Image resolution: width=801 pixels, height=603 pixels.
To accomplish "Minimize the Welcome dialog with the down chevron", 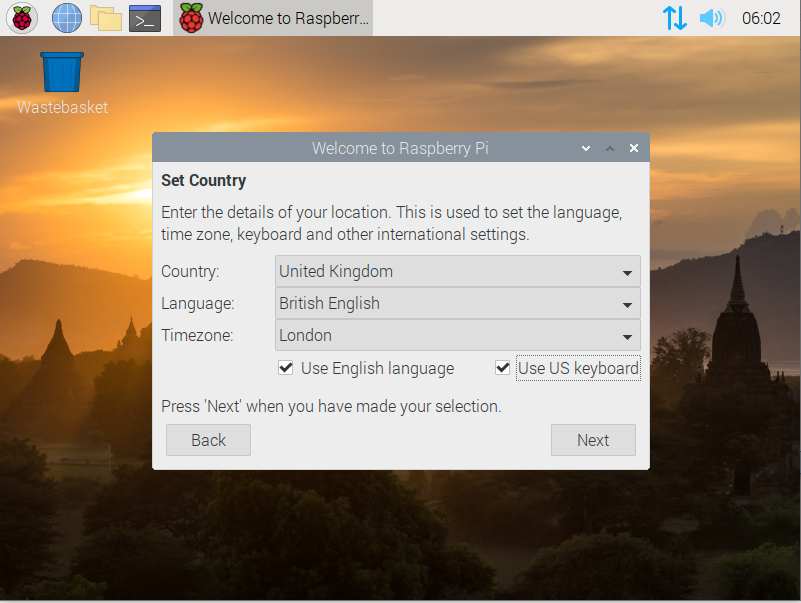I will (586, 148).
